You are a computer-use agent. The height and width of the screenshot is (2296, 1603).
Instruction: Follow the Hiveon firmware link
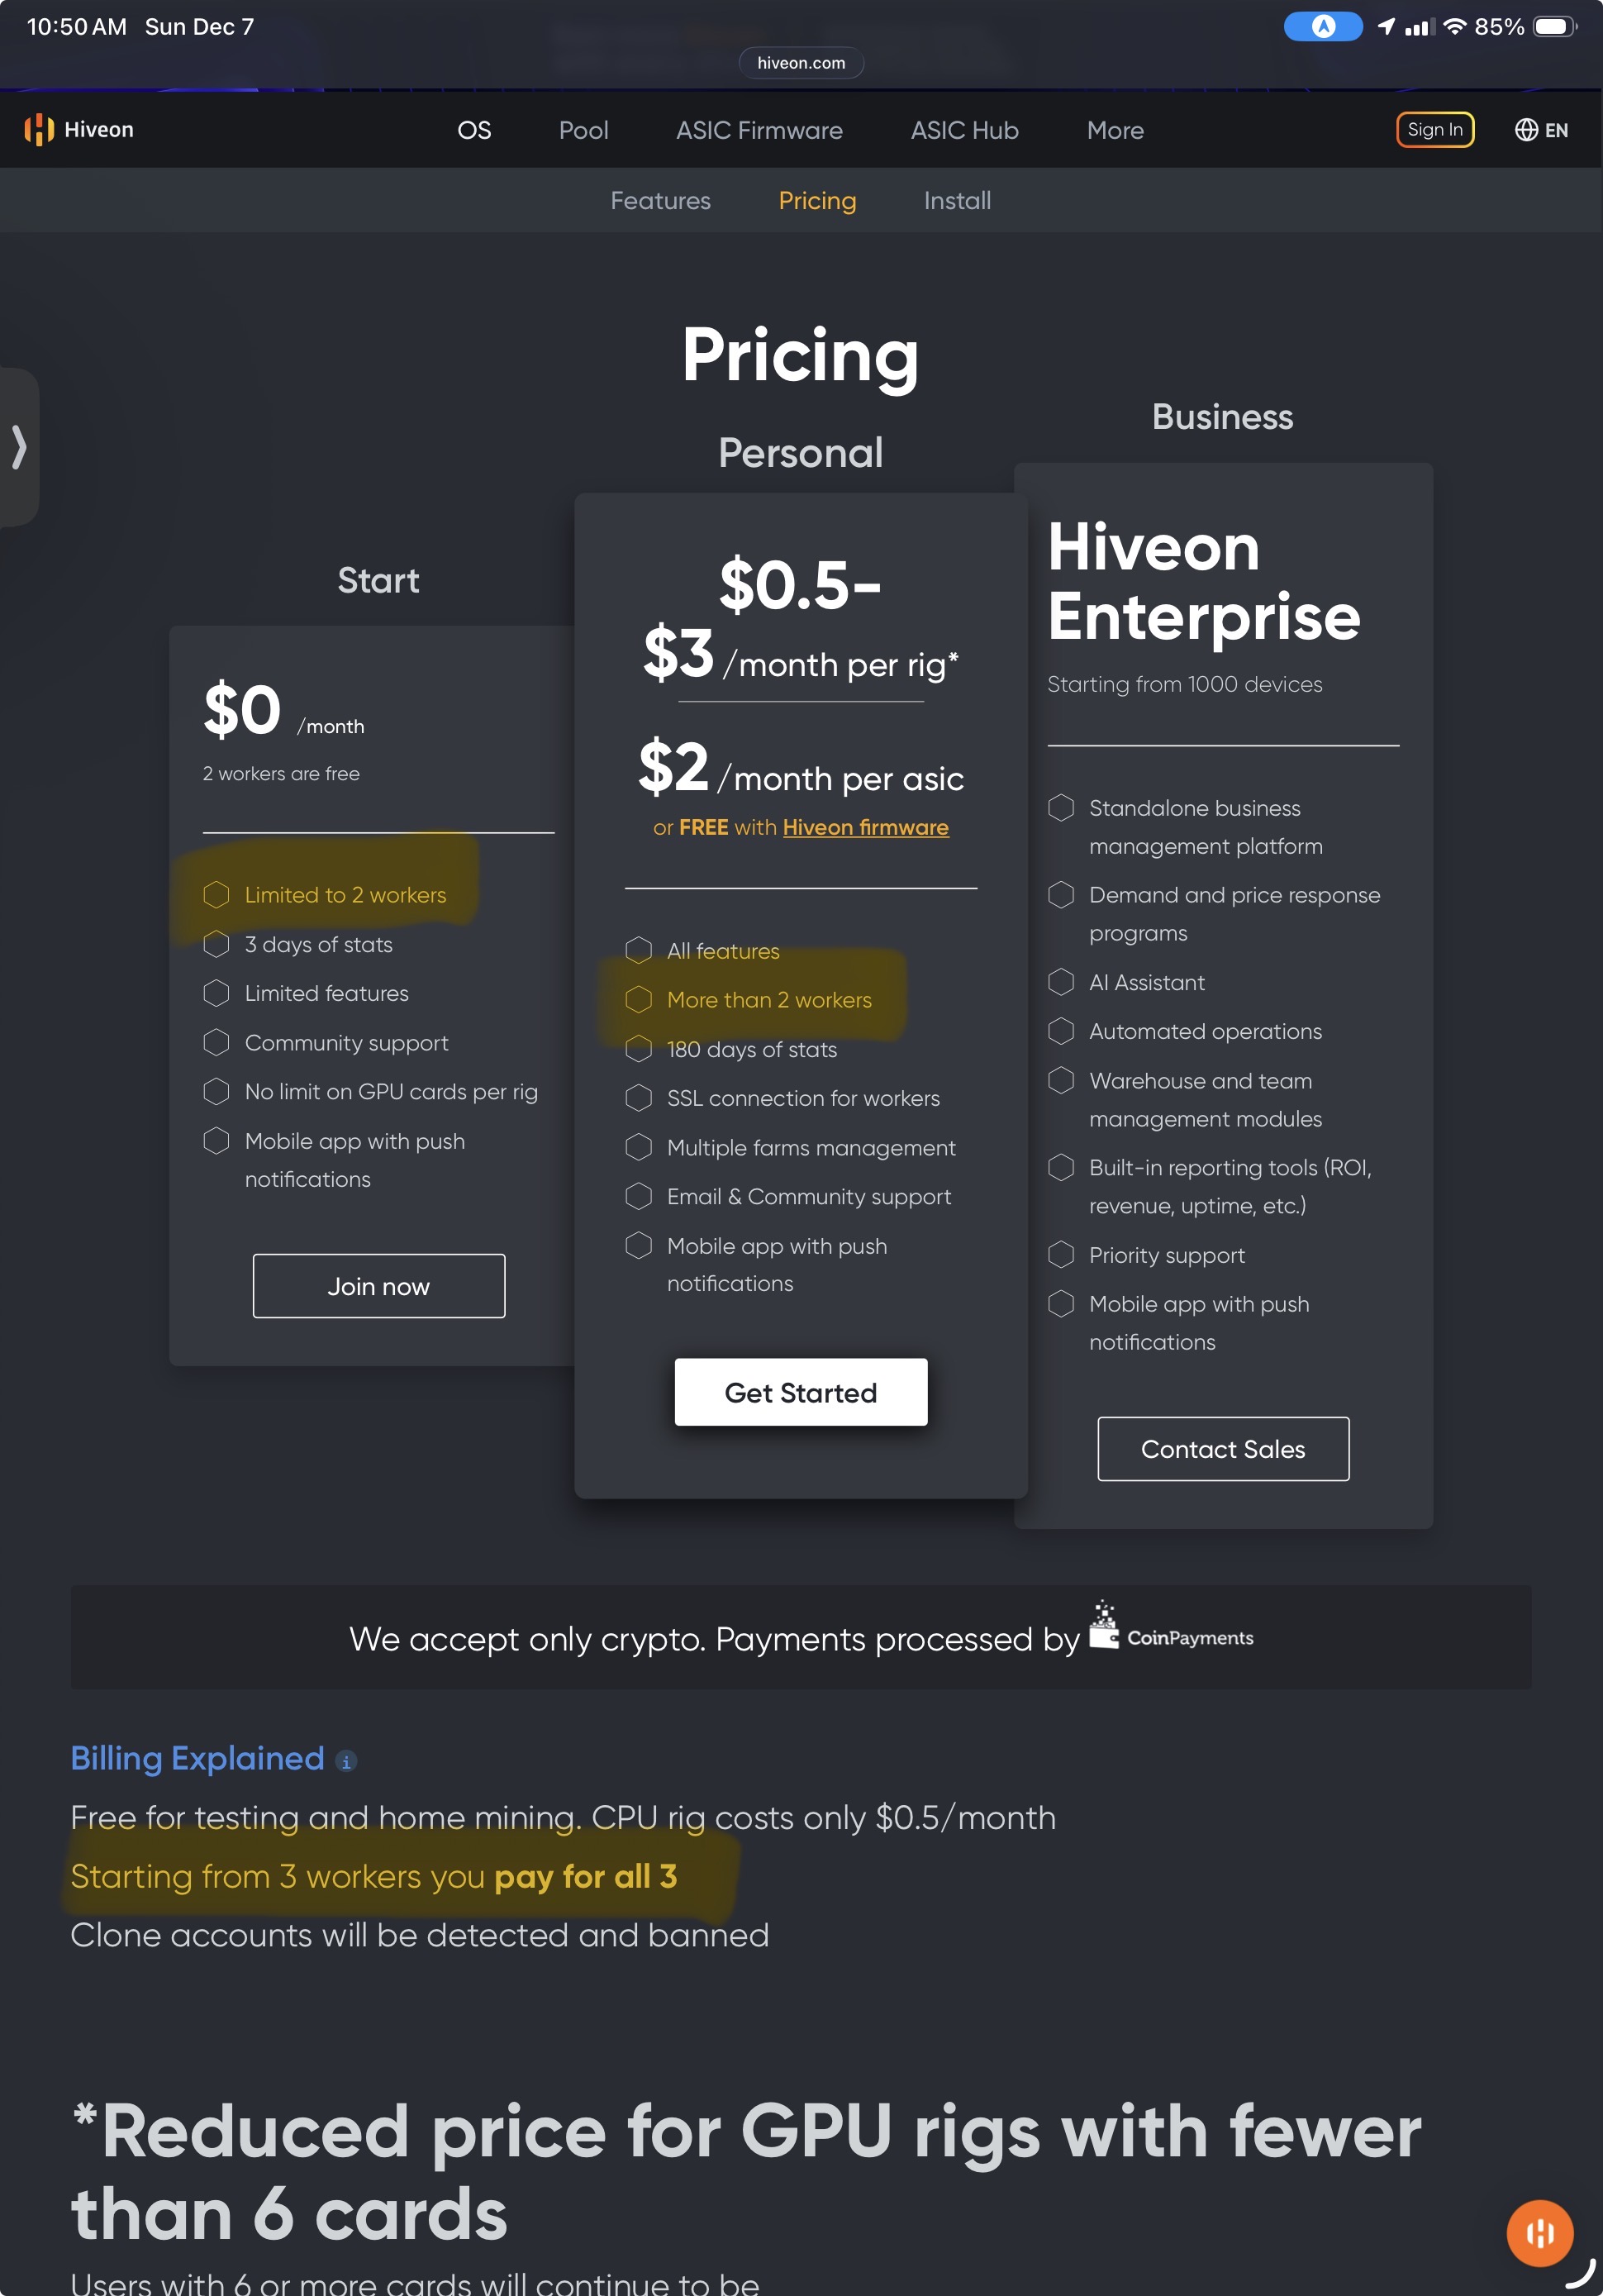865,828
